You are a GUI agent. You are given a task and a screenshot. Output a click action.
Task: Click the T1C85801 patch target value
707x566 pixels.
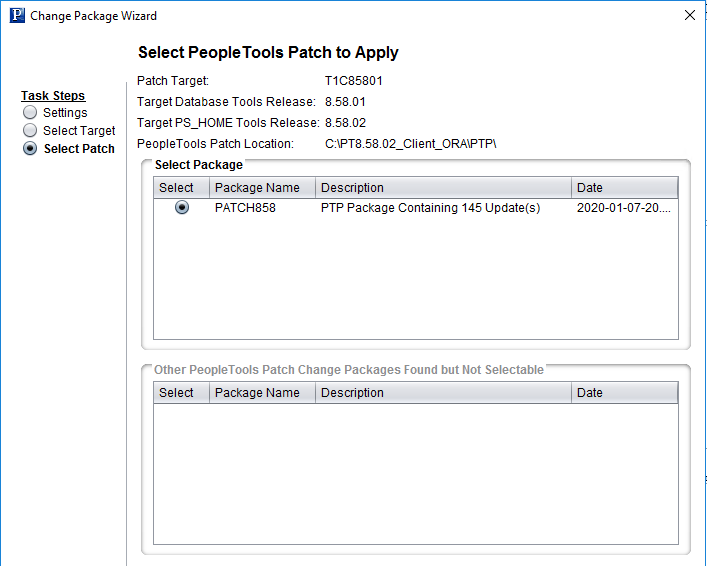[x=354, y=81]
